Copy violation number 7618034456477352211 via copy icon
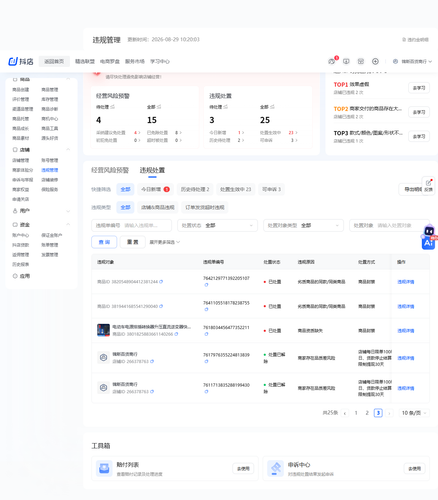This screenshot has height=500, width=438. click(x=206, y=334)
